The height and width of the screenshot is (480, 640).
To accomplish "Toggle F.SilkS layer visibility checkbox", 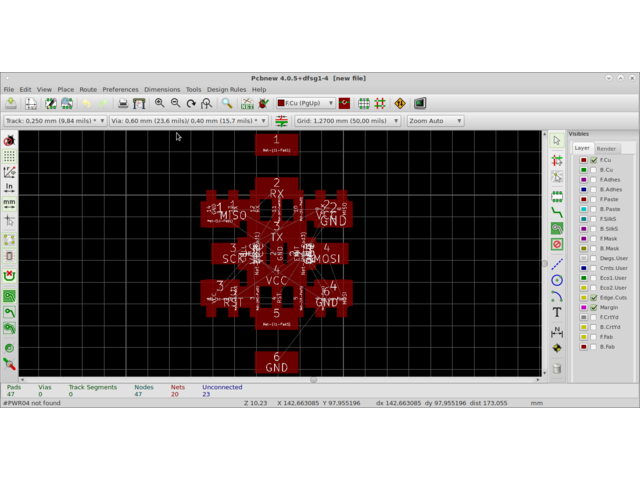I will click(x=593, y=219).
